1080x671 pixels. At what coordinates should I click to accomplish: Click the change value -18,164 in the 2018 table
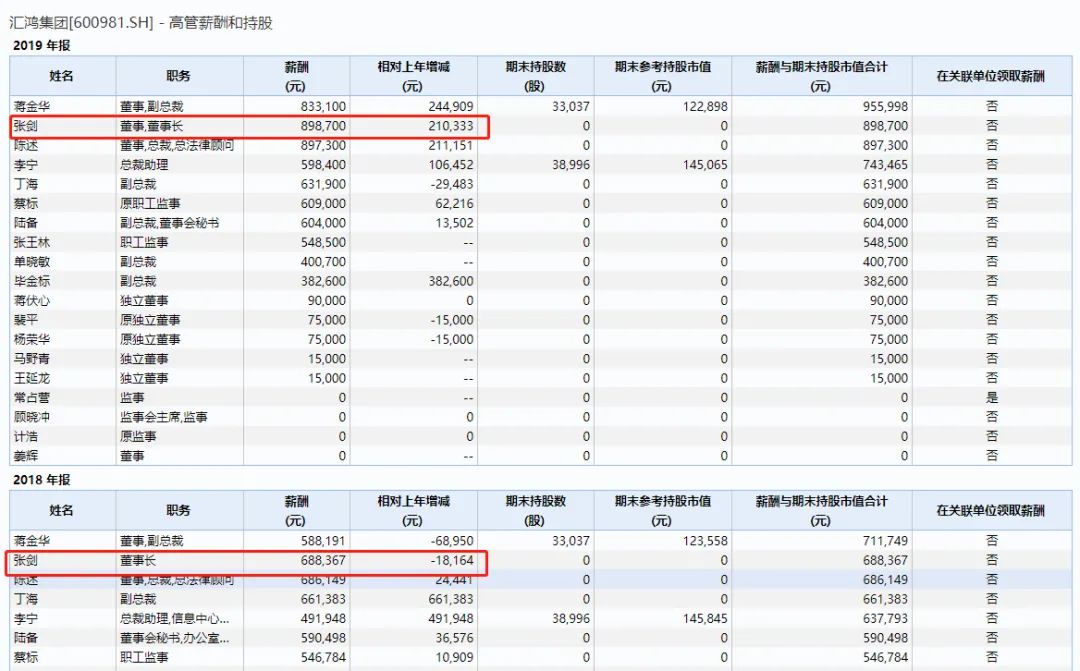[452, 561]
